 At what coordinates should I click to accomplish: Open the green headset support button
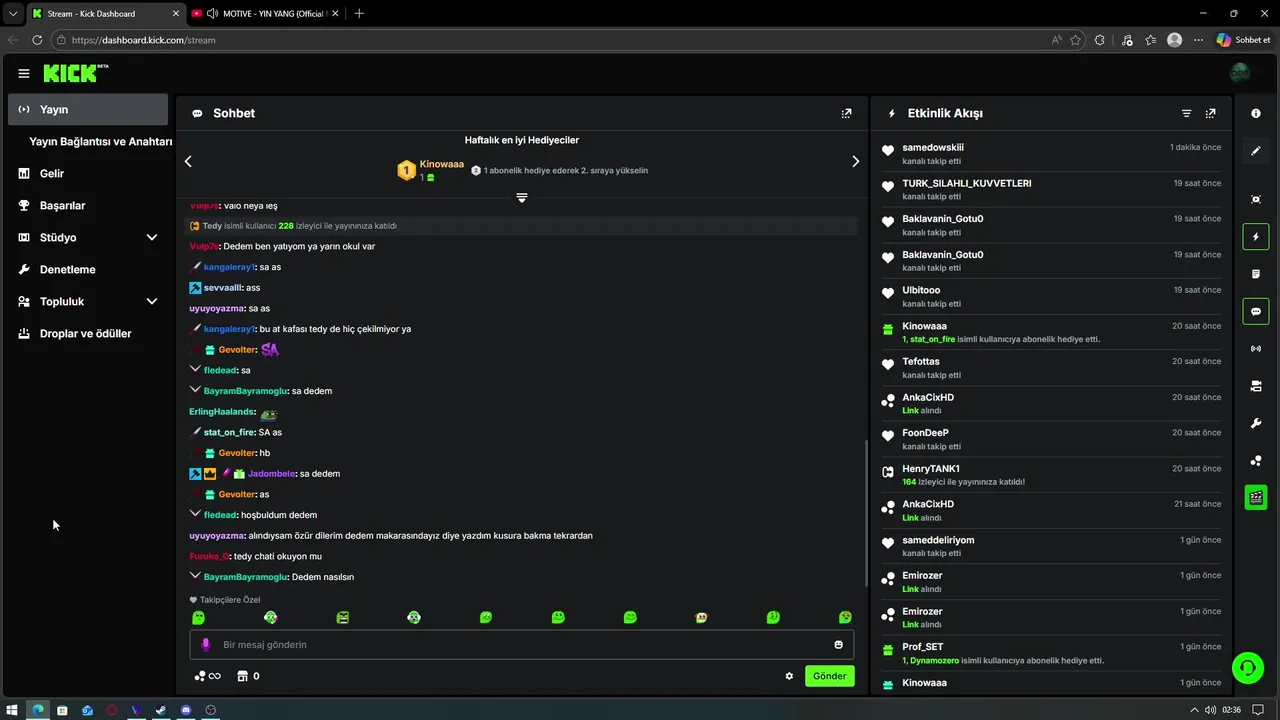[x=1247, y=667]
